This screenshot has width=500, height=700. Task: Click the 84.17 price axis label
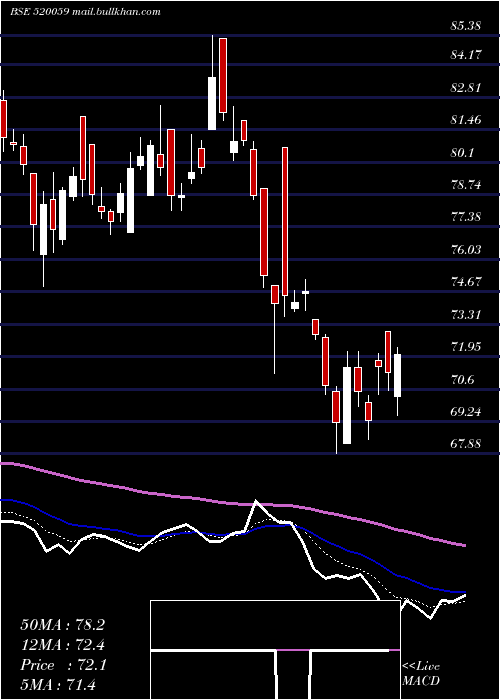coord(466,55)
